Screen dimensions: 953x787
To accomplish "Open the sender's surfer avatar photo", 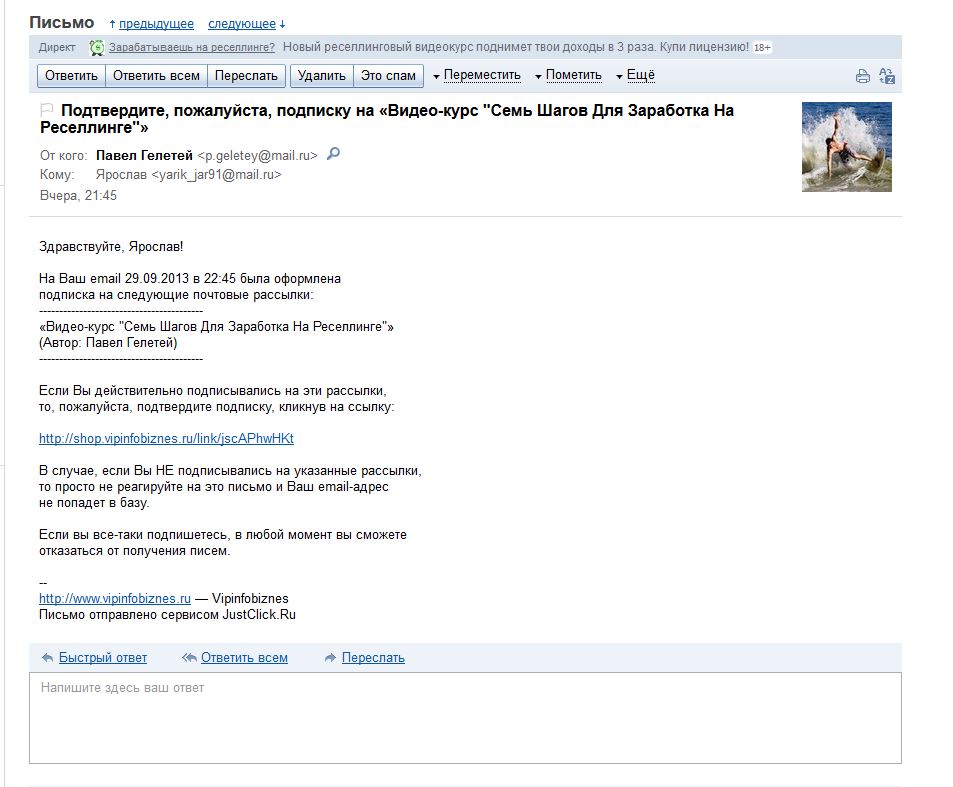I will point(847,146).
